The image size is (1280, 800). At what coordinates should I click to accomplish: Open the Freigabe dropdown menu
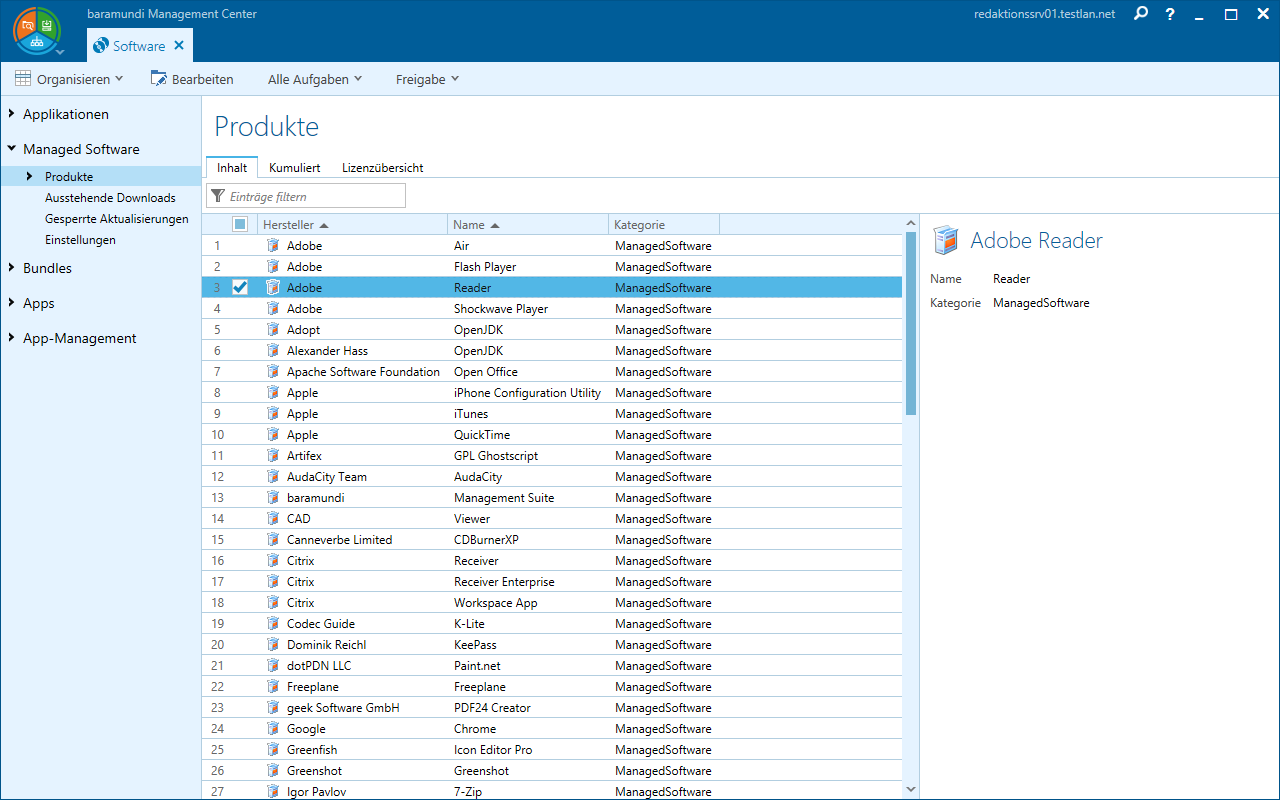427,79
